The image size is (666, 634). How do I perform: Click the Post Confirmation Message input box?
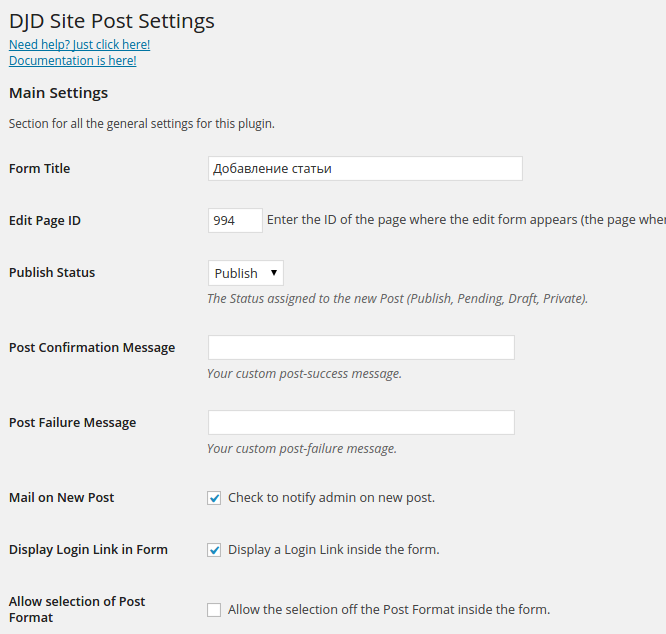(x=361, y=348)
